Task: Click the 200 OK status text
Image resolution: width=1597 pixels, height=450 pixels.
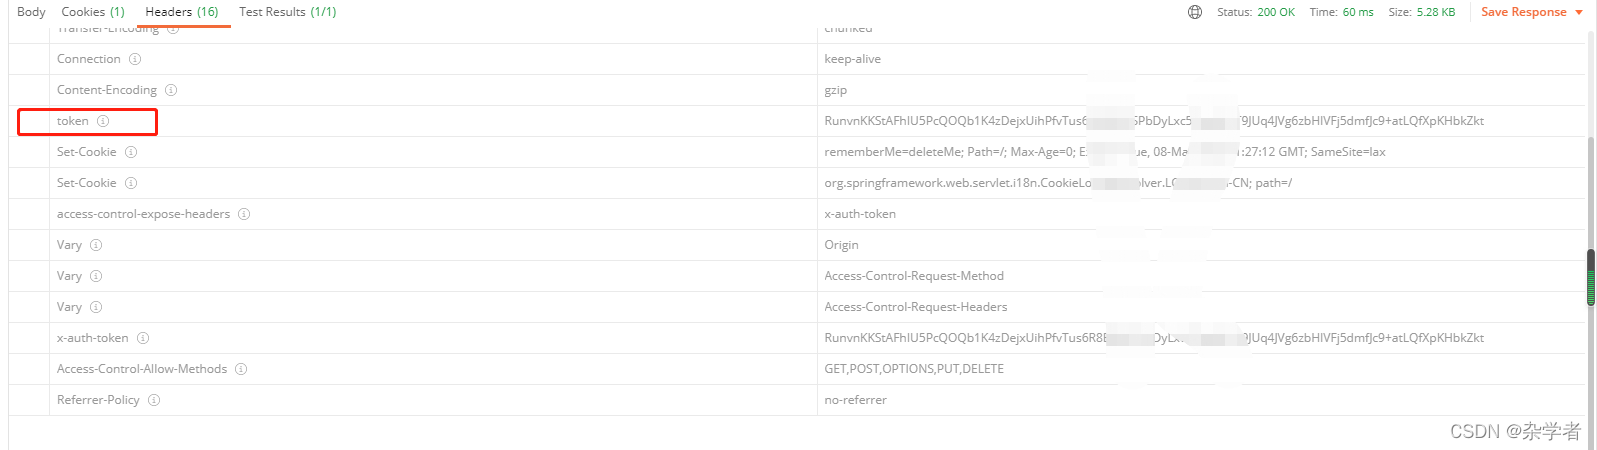Action: 1275,12
